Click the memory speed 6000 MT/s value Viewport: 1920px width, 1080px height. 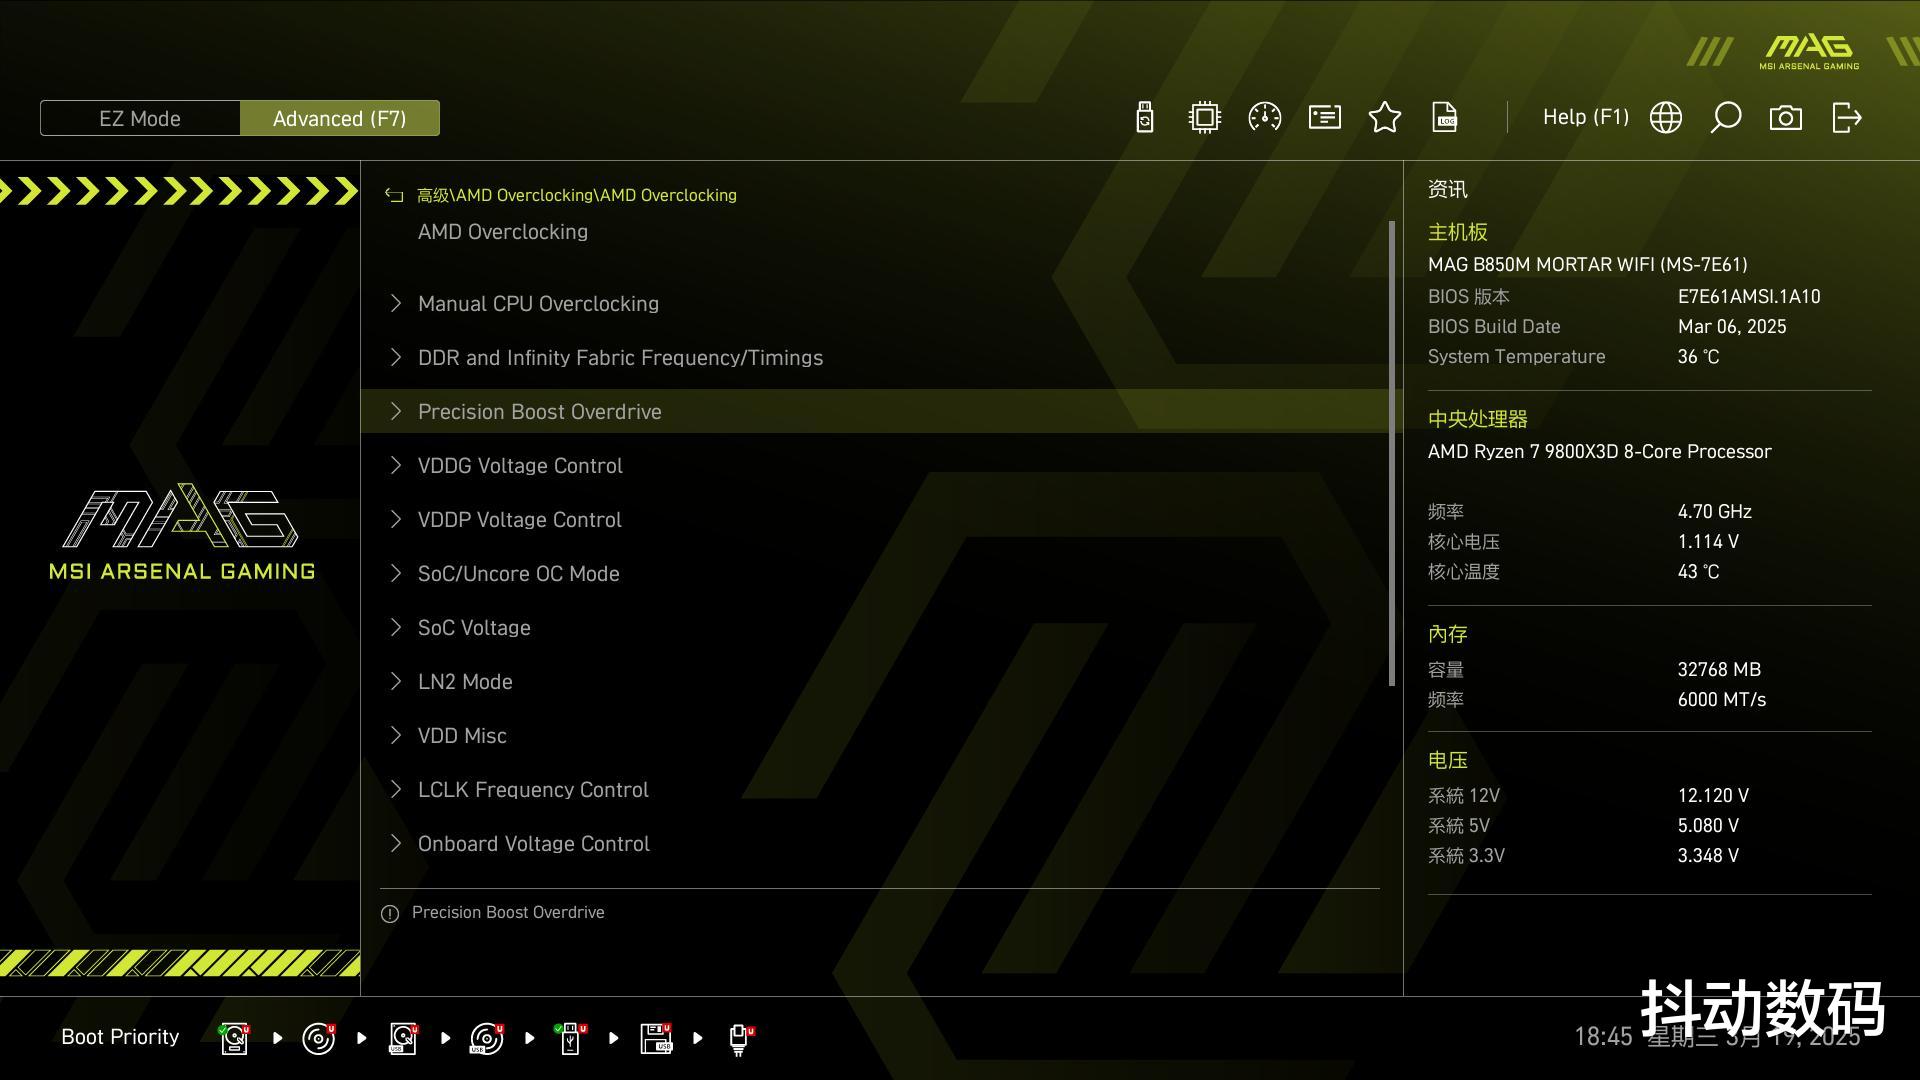(1721, 700)
